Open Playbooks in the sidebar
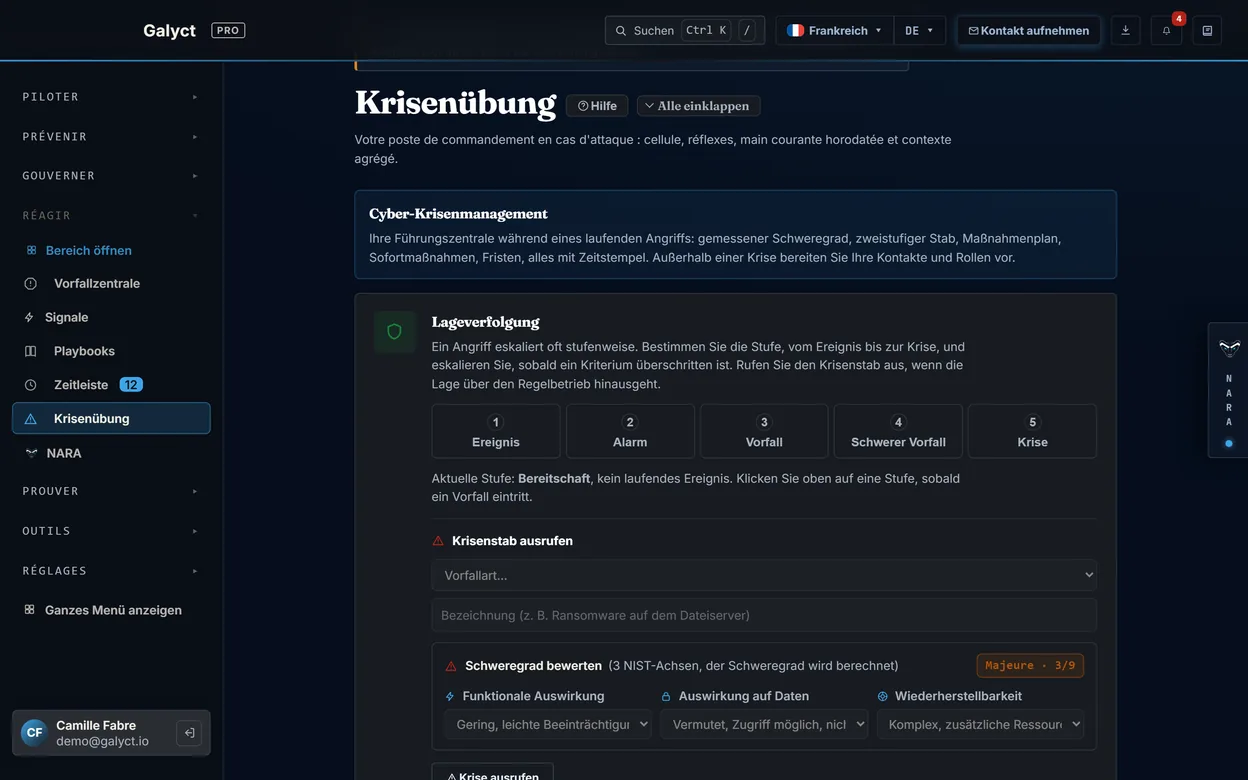 click(x=111, y=351)
